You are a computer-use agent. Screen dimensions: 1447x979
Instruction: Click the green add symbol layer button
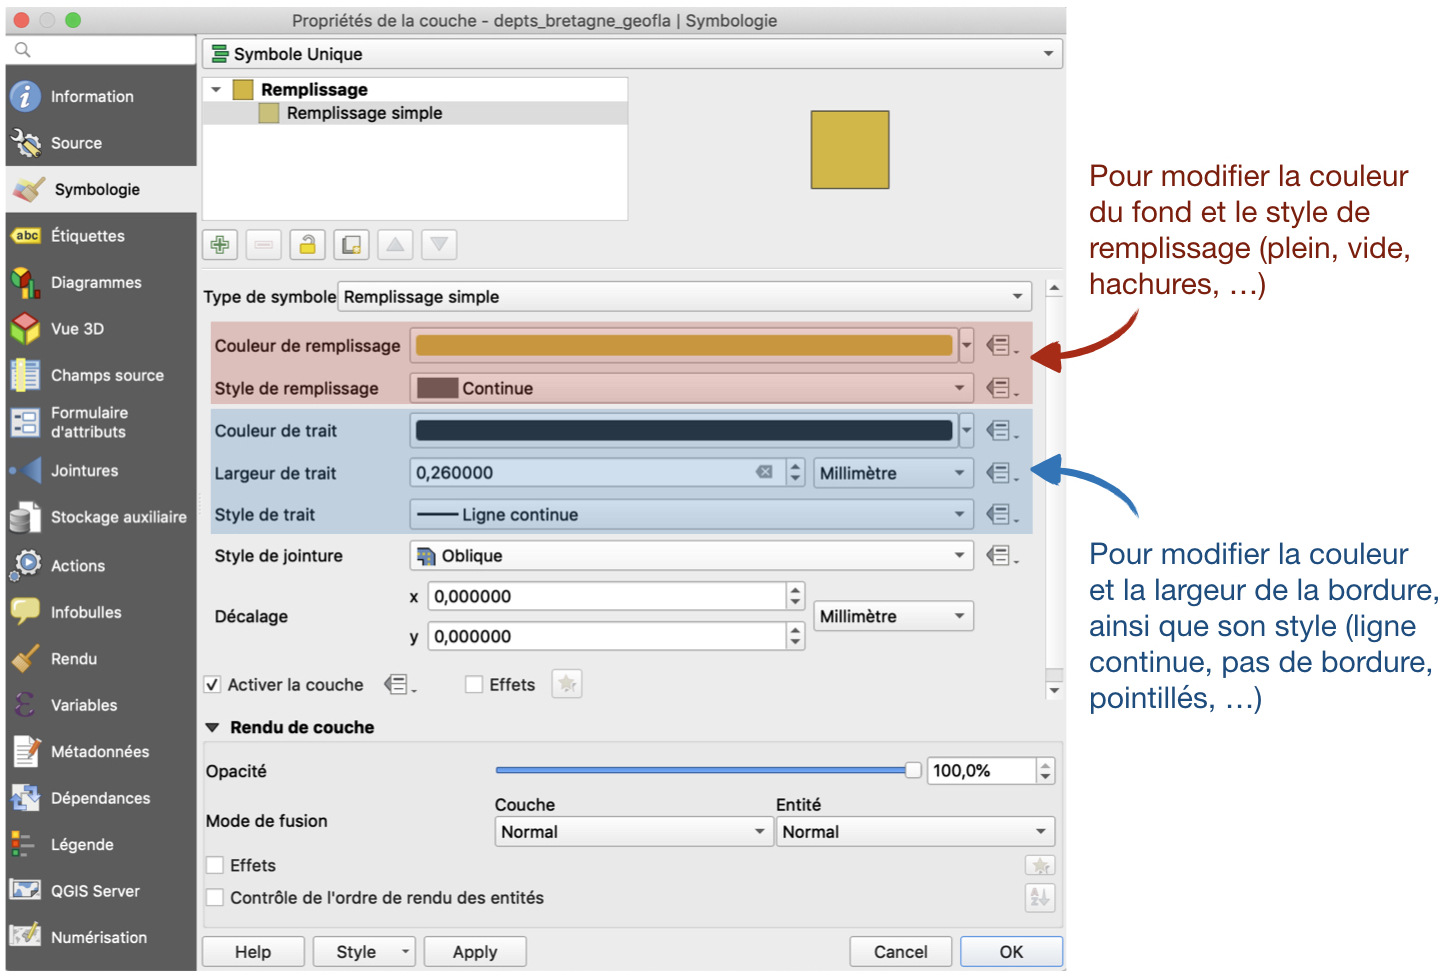220,245
